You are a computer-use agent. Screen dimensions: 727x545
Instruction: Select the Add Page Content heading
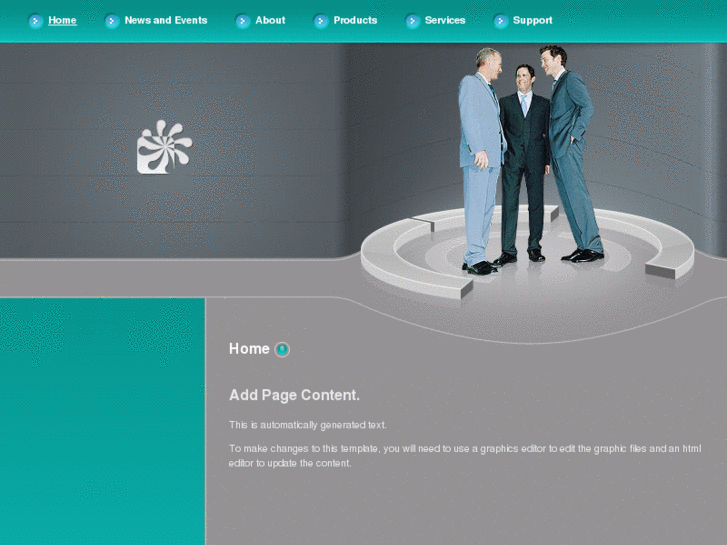pyautogui.click(x=294, y=395)
